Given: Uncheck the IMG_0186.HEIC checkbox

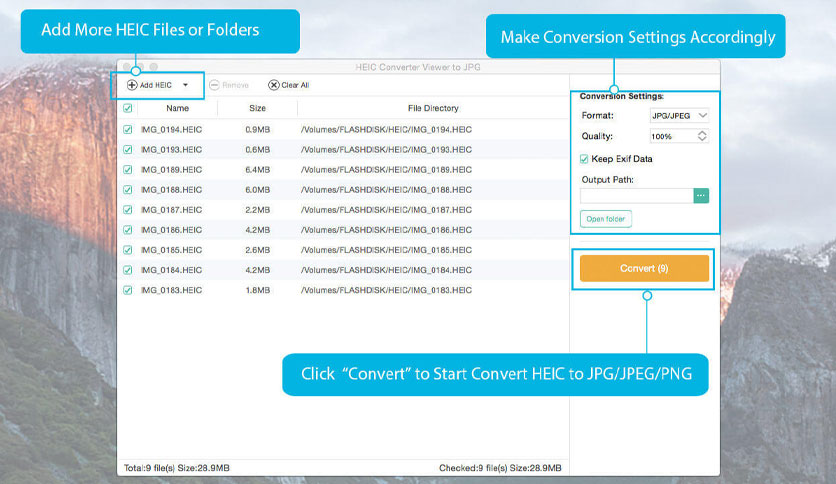Looking at the screenshot, I should 128,230.
